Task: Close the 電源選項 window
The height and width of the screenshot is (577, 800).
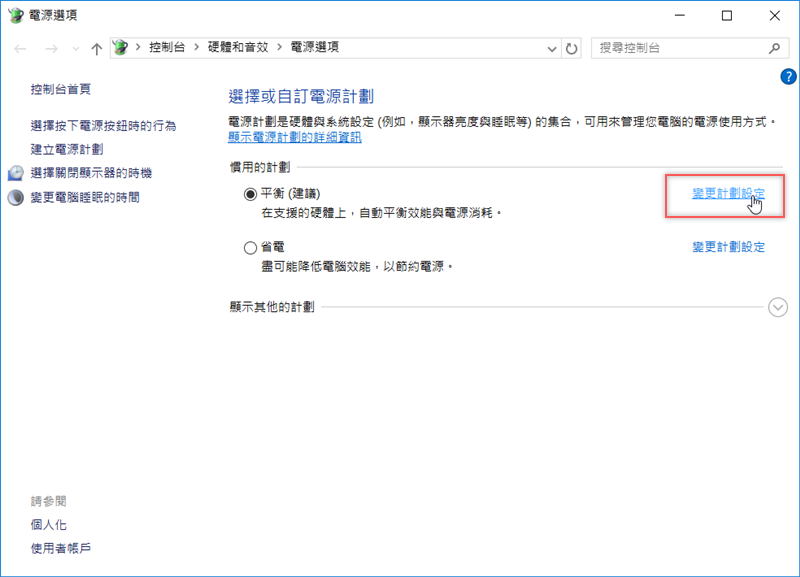Action: click(x=774, y=15)
